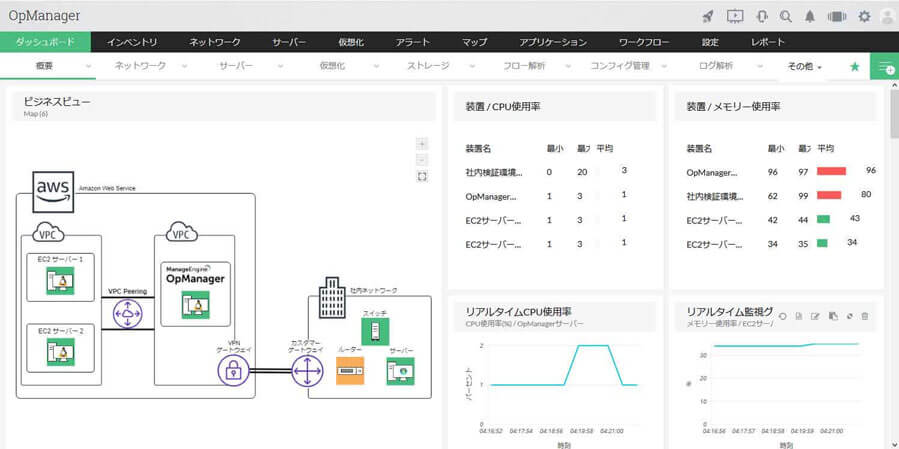Viewport: 899px width, 449px height.
Task: Click the green add-widget icon button
Action: tap(885, 67)
